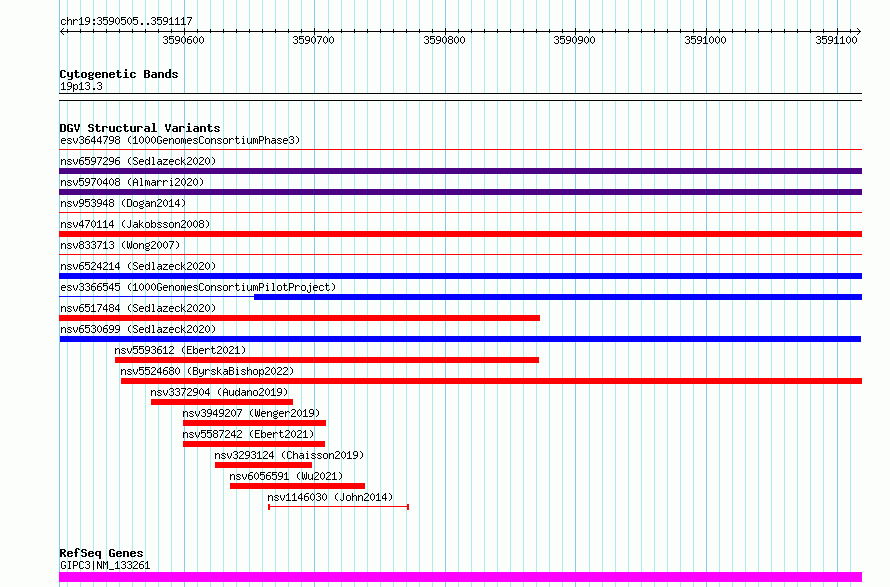This screenshot has width=890, height=587.
Task: Select variant label nsv1146030 (John2014)
Action: point(330,497)
